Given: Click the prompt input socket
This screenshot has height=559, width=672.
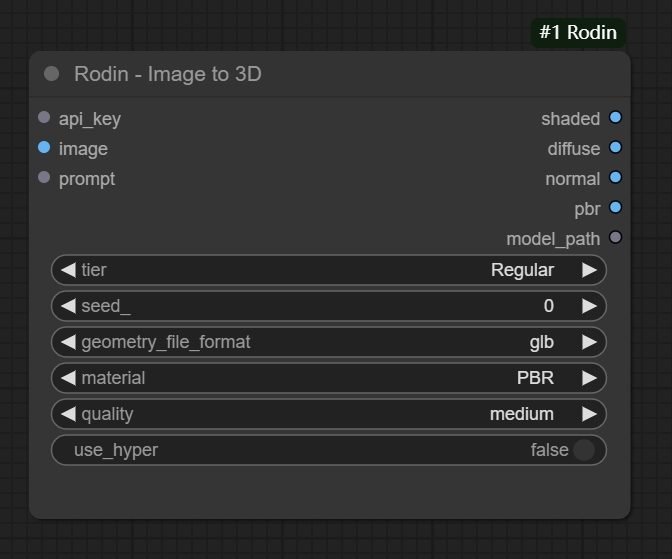Looking at the screenshot, I should [44, 177].
